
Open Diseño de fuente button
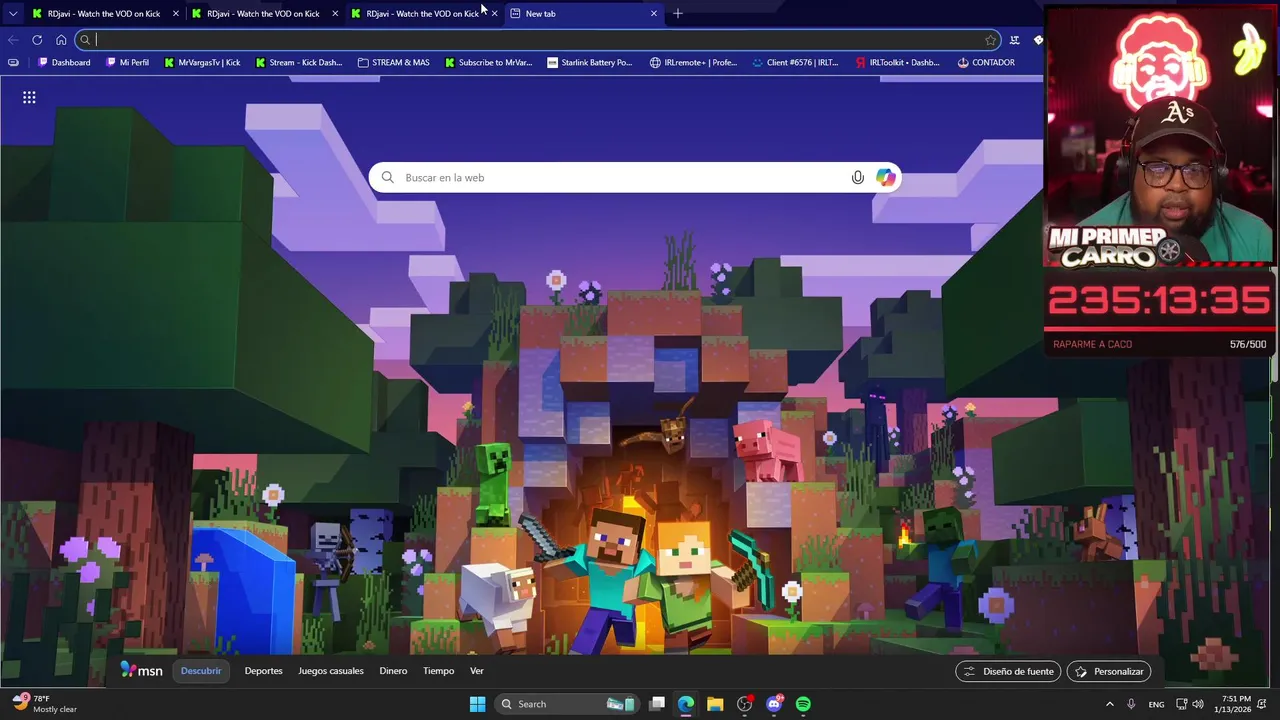coord(1008,671)
